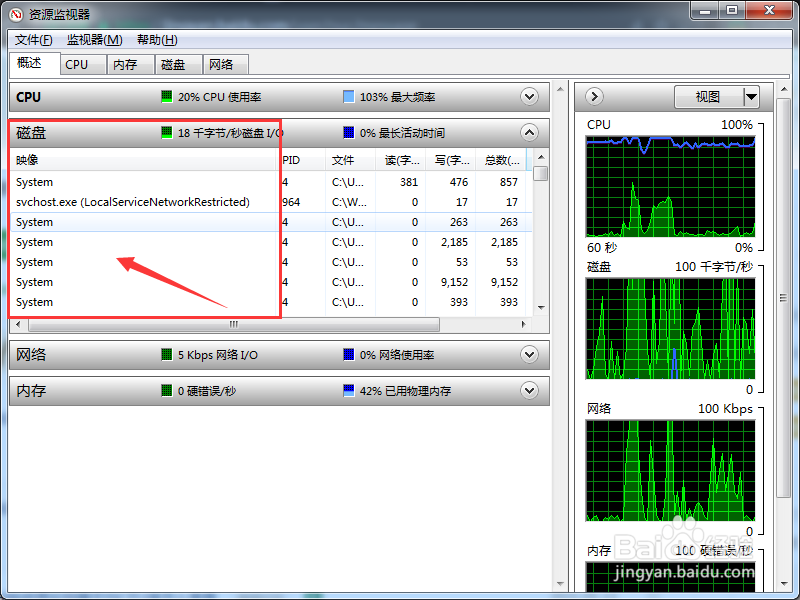Select the svchost.exe (LocalServiceNetworkRestricted) row
This screenshot has height=600, width=800.
pos(271,202)
